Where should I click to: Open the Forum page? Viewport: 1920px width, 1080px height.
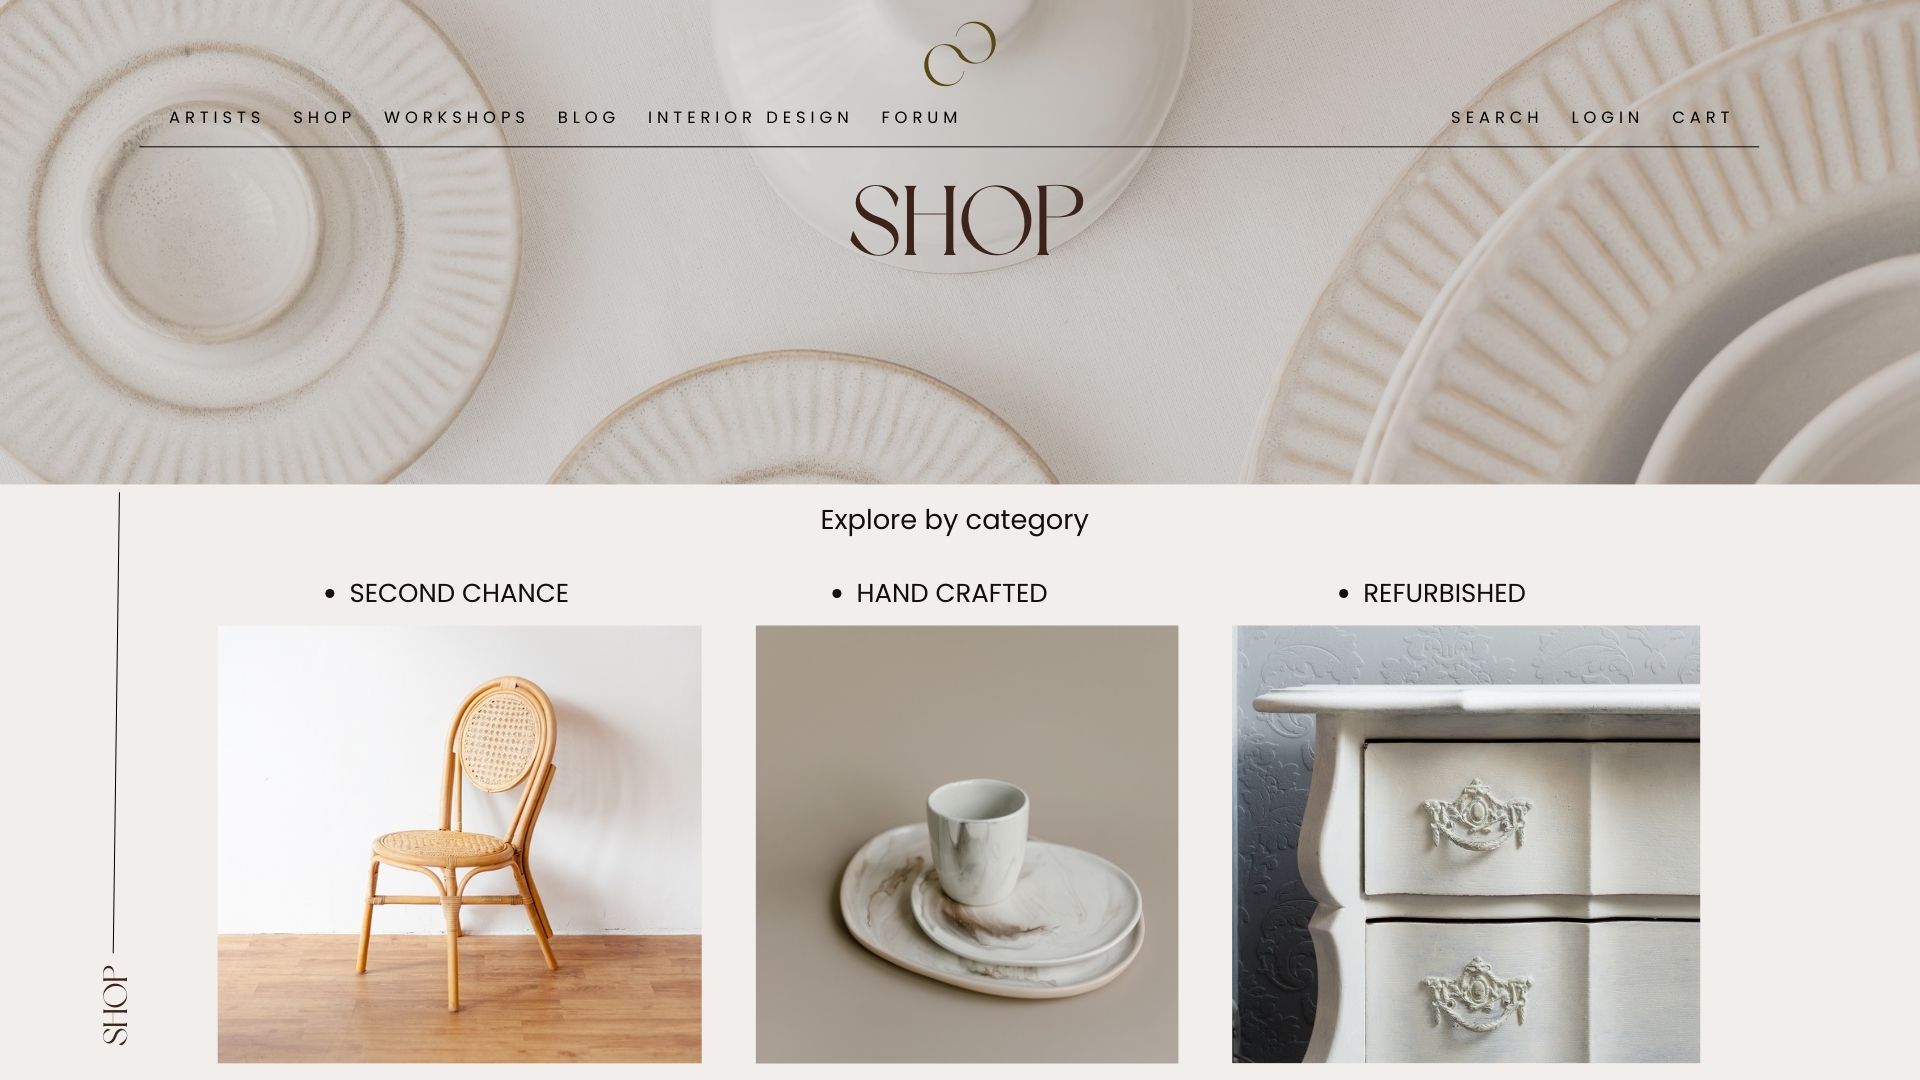[x=920, y=118]
